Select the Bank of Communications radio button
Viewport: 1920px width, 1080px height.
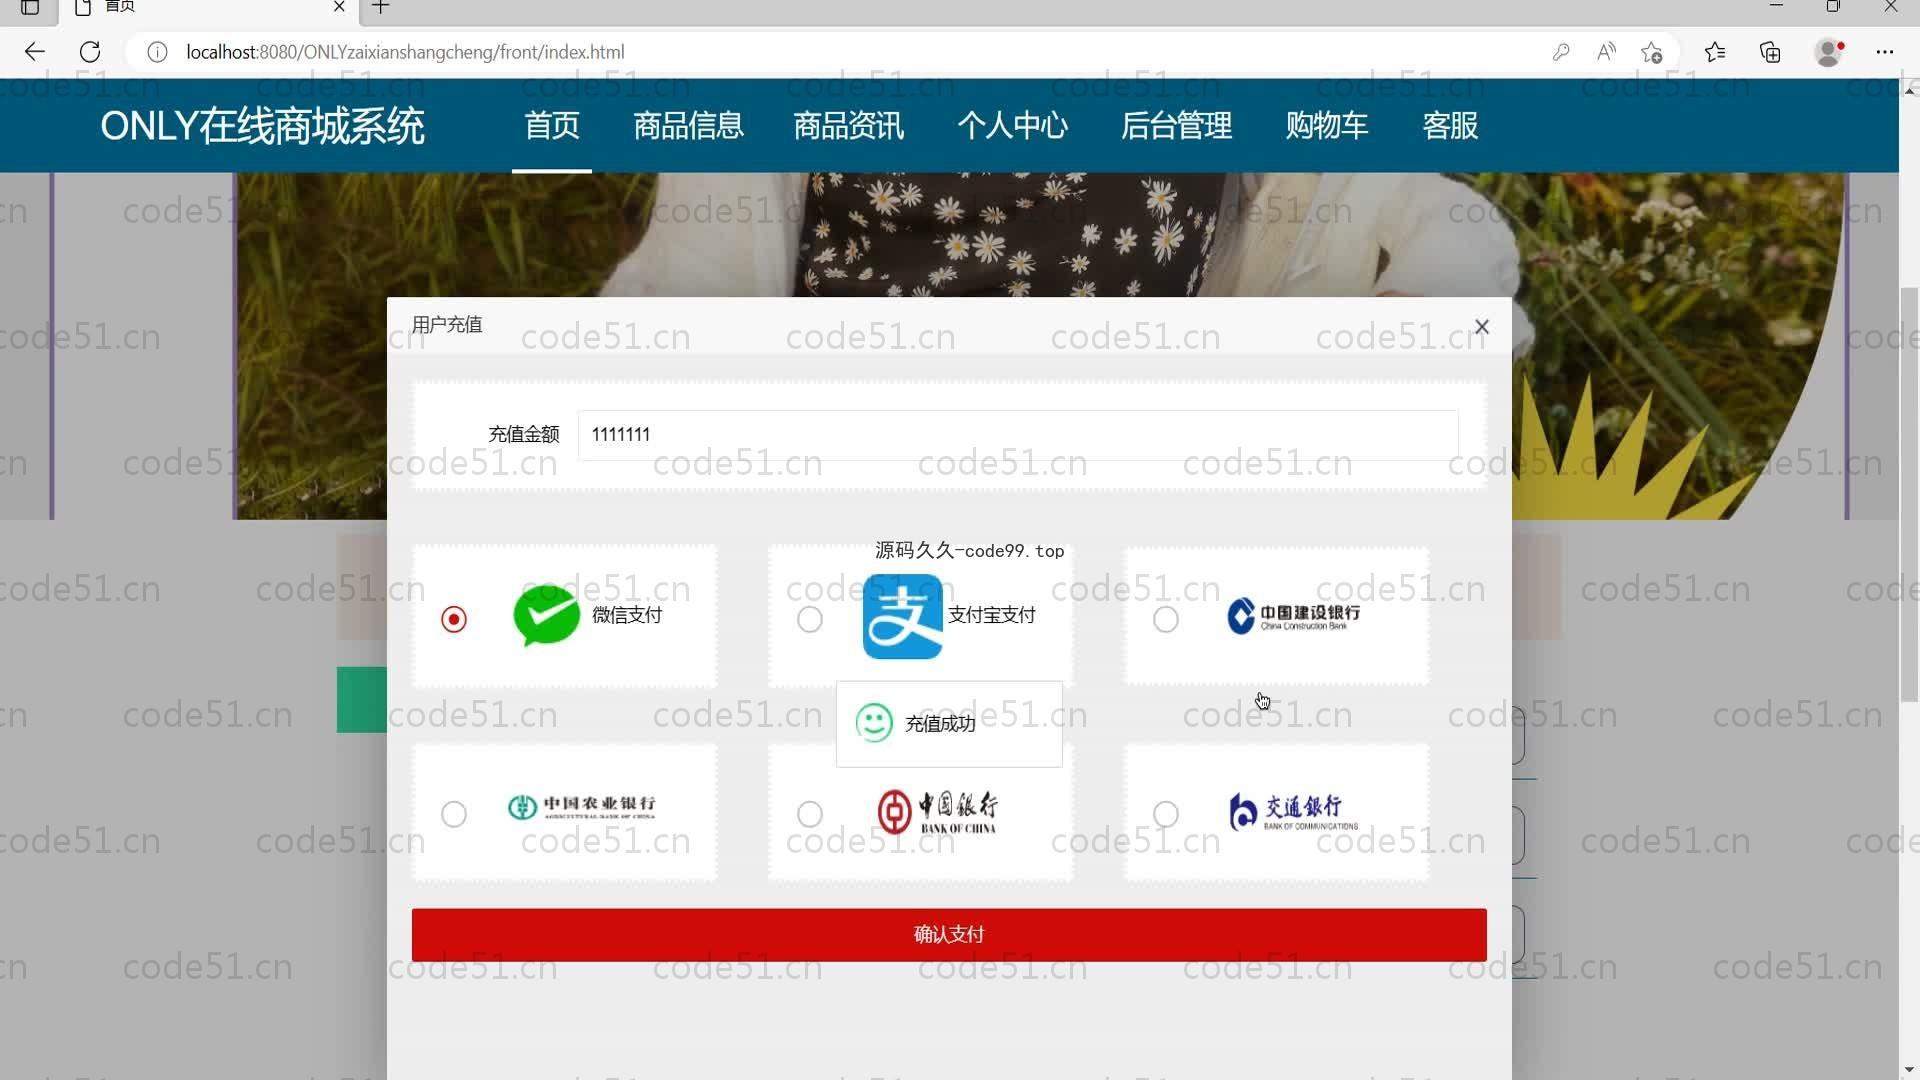1166,814
